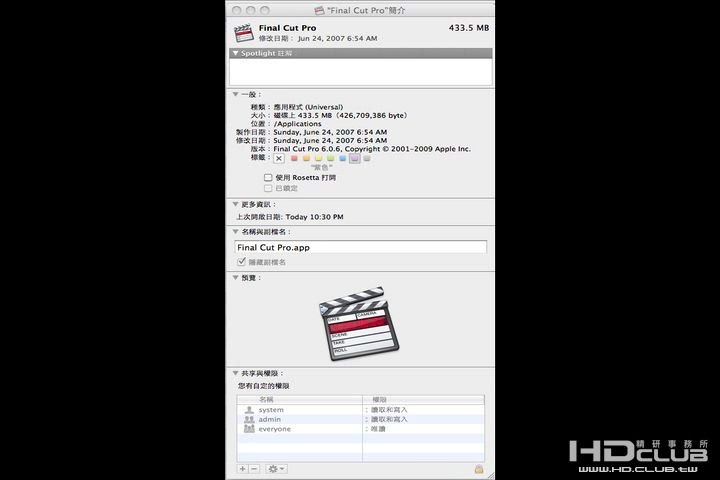The image size is (720, 480).
Task: Select the green label color
Action: [330, 158]
